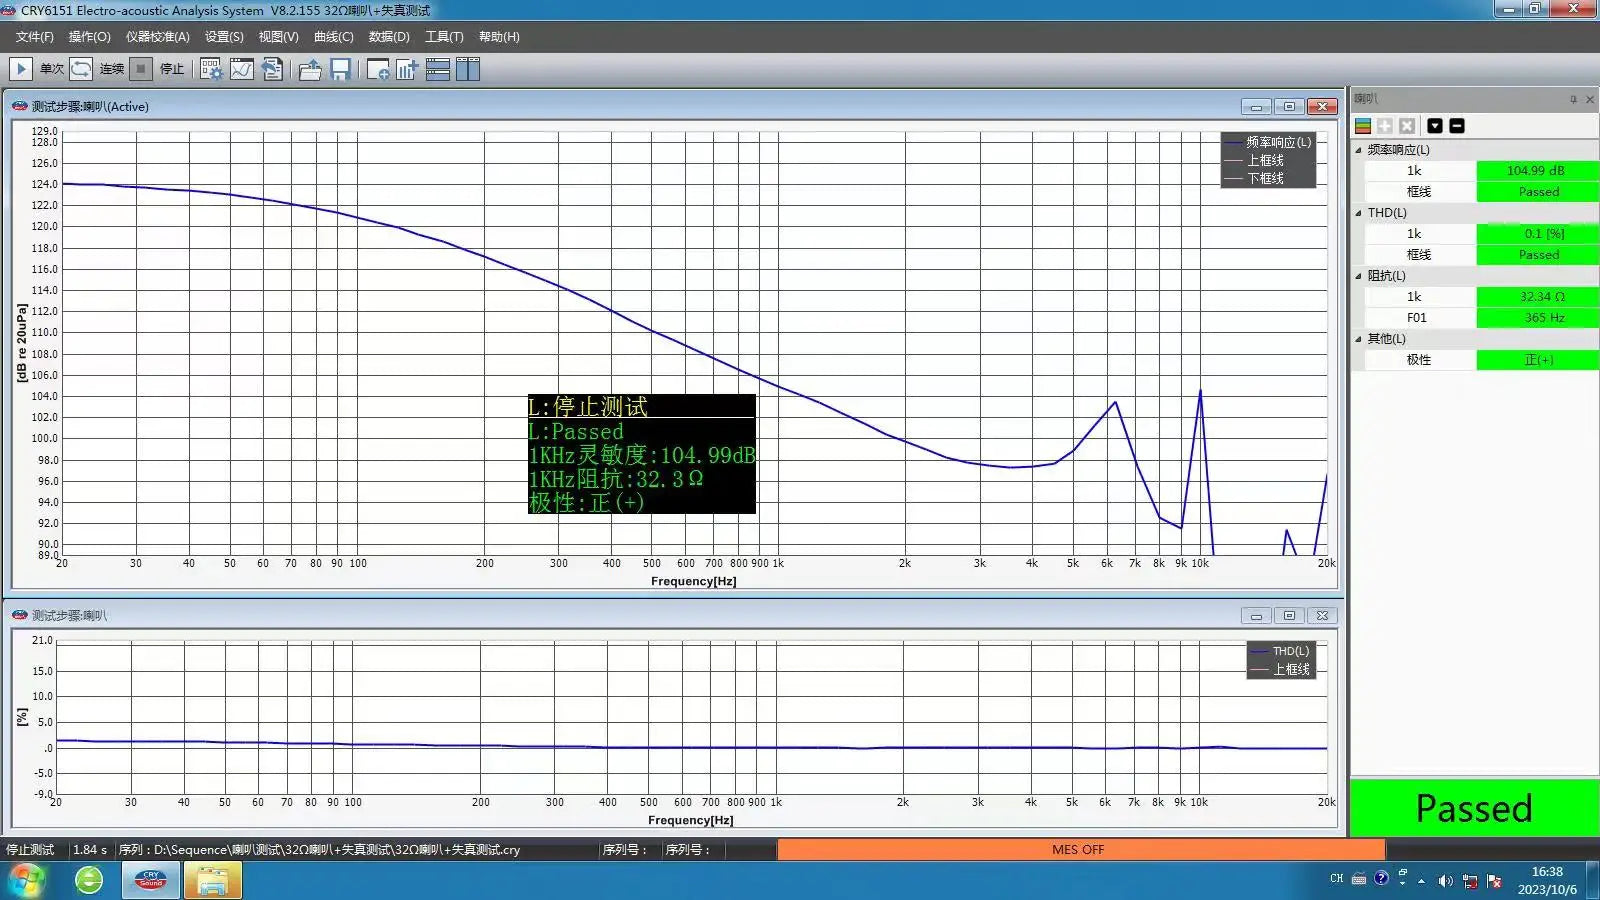Collapse the 频率响应(L) results group
Screen dimensions: 1600x900
[1358, 150]
